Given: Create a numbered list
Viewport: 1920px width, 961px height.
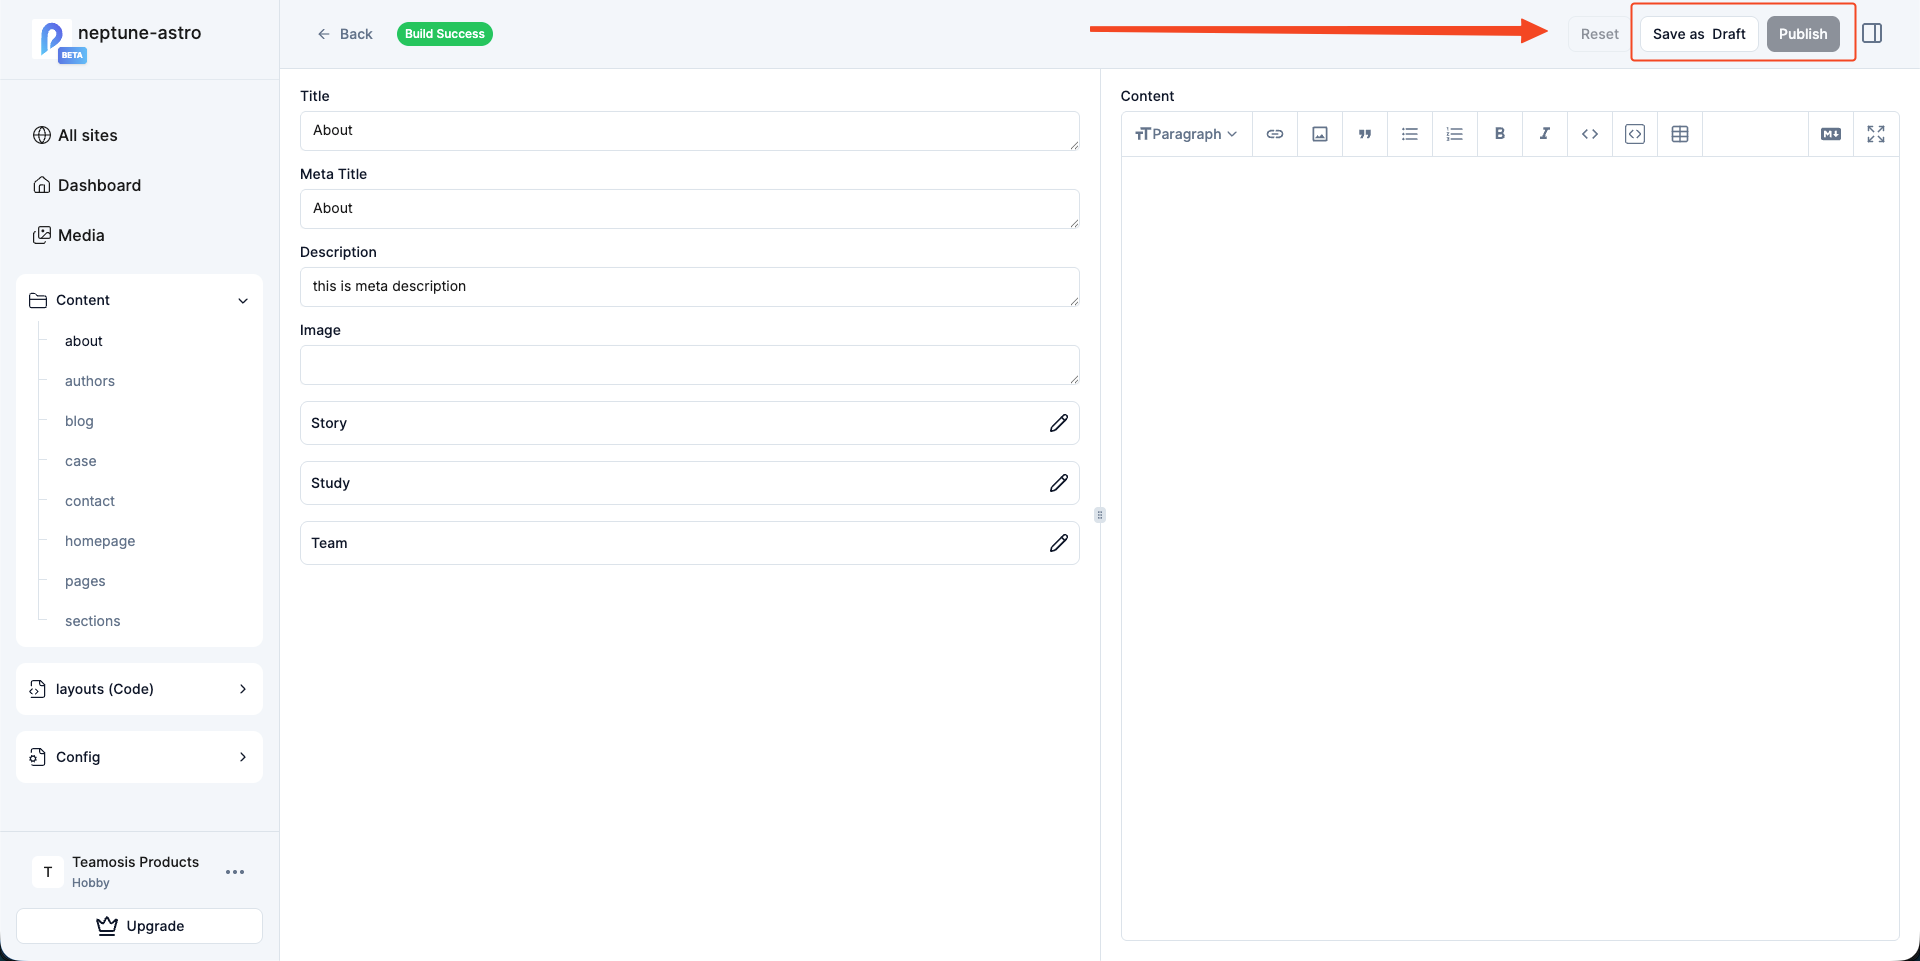Looking at the screenshot, I should click(x=1454, y=133).
